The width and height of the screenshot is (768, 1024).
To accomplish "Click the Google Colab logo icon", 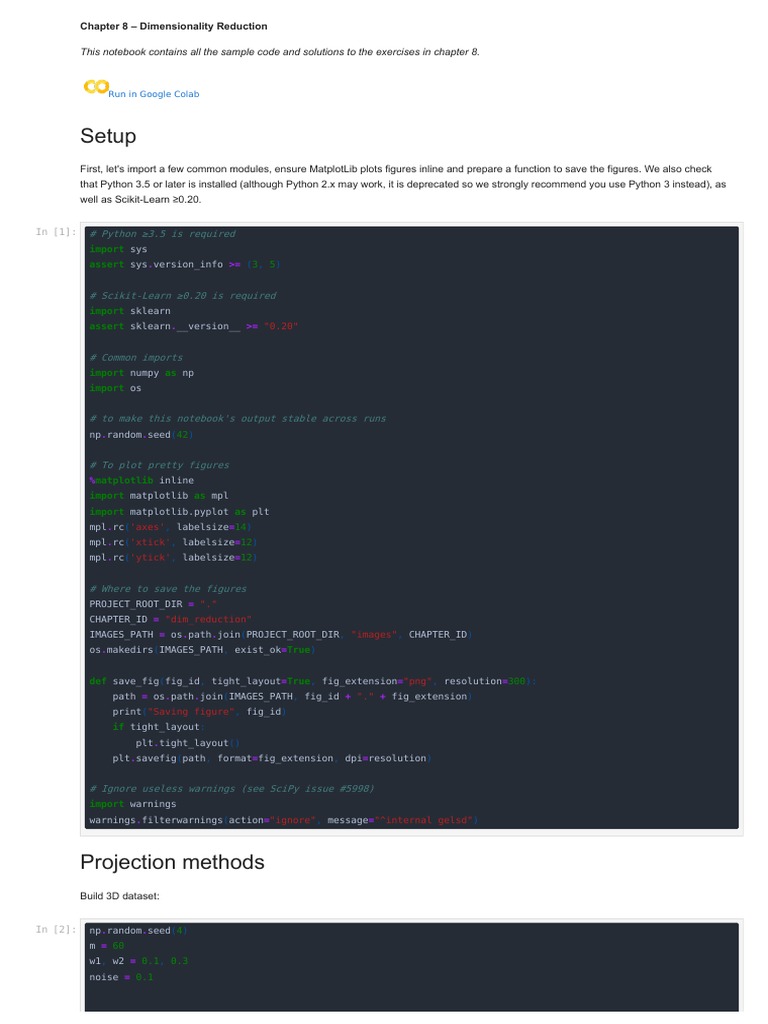I will (x=96, y=86).
